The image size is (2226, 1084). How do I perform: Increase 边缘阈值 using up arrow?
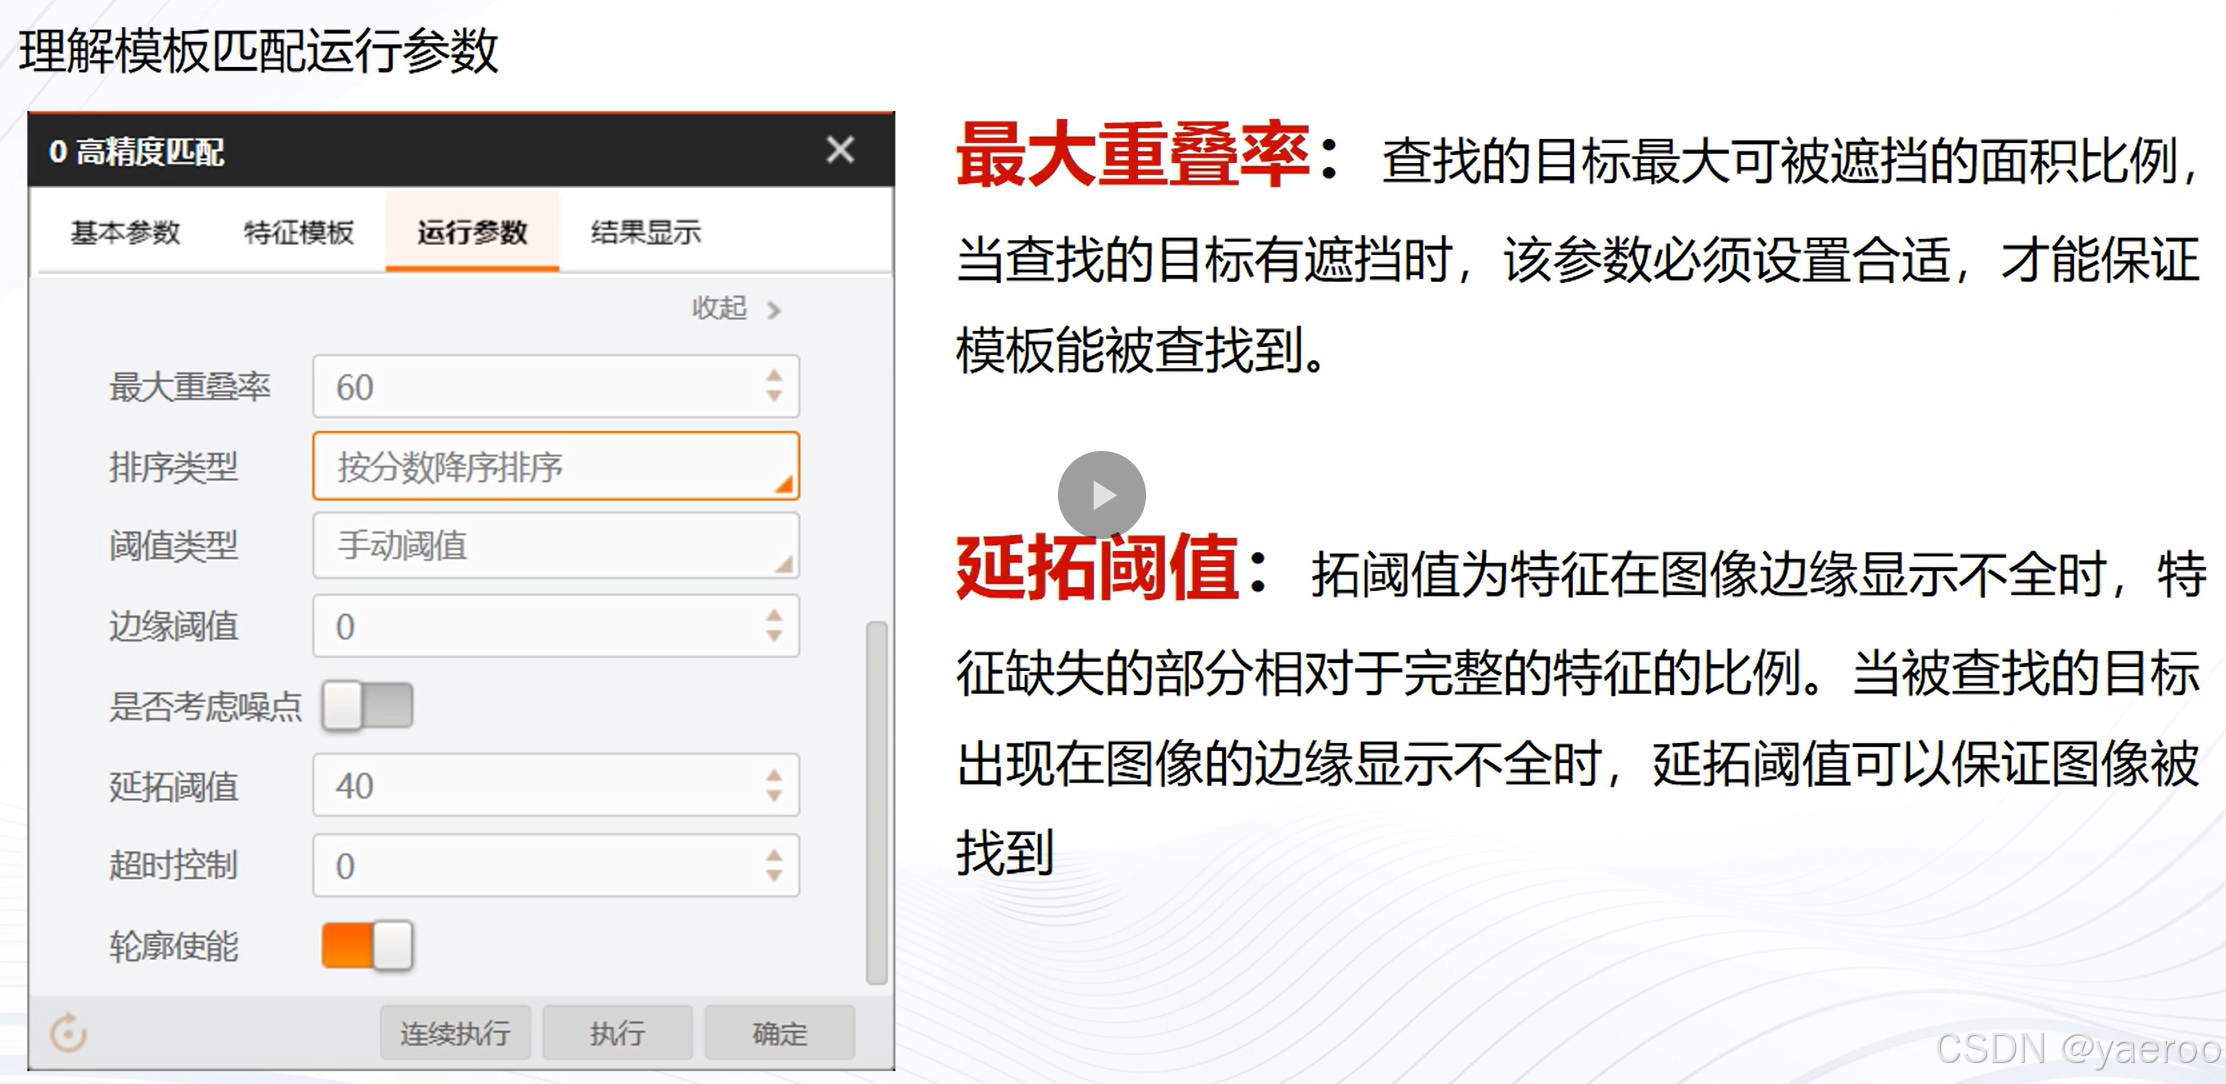774,615
